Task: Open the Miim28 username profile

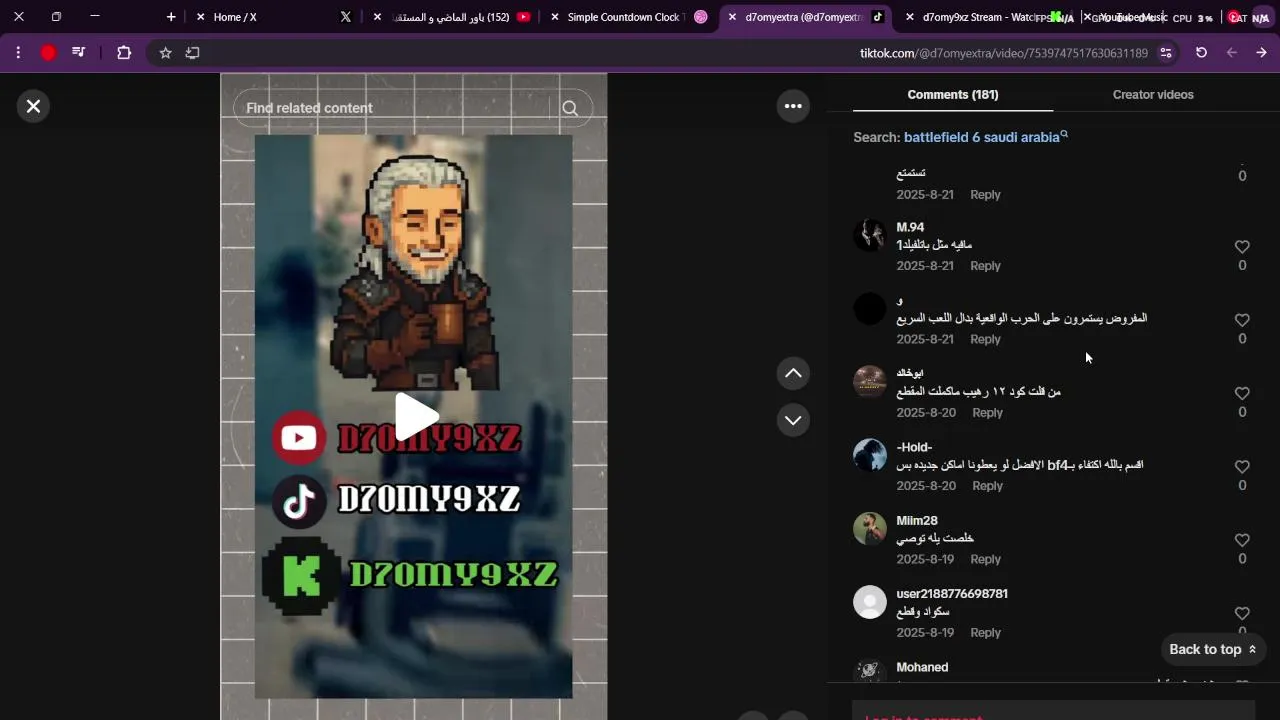Action: point(917,521)
